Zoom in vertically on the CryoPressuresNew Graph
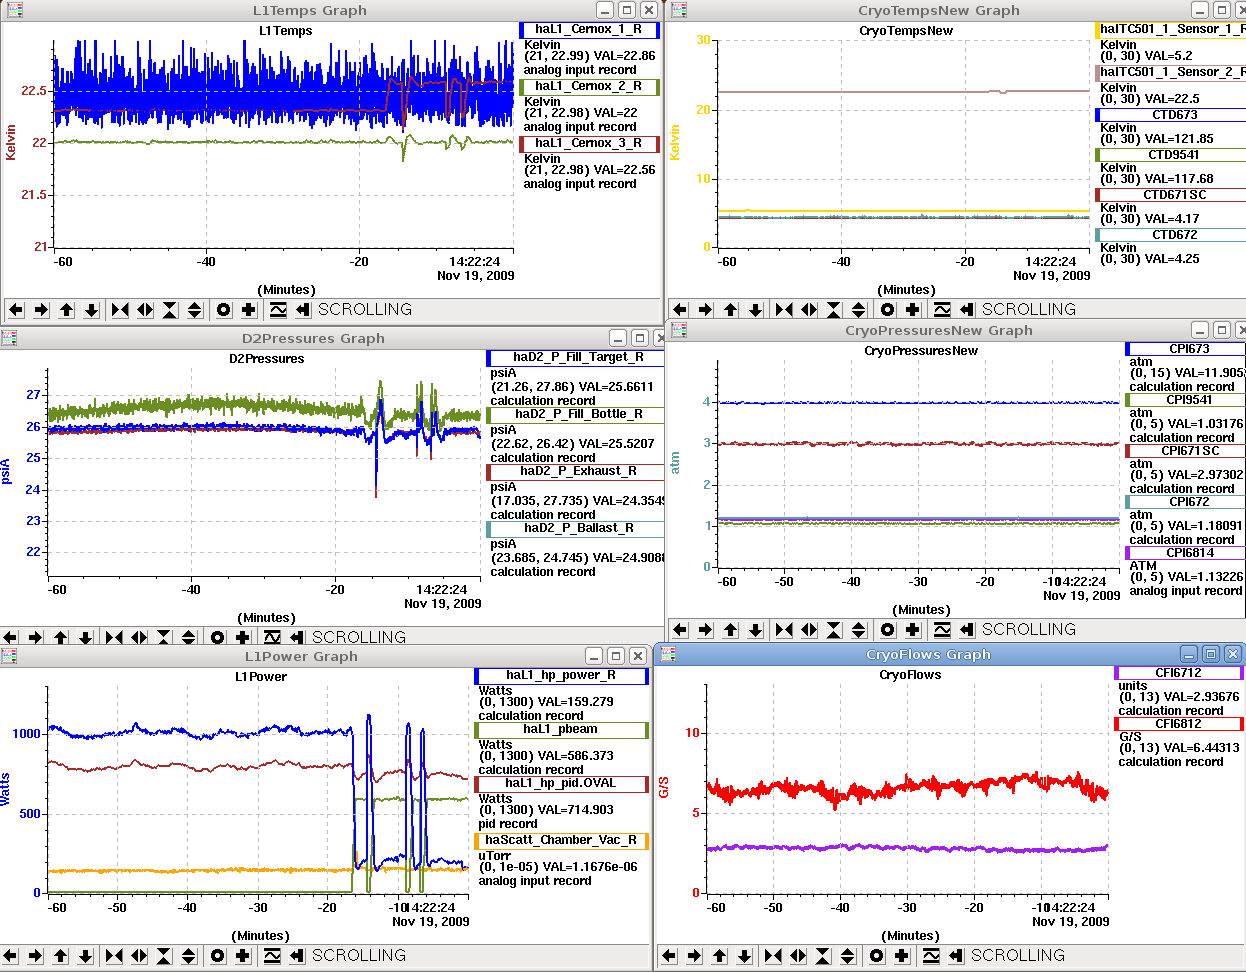This screenshot has width=1246, height=973. (834, 630)
